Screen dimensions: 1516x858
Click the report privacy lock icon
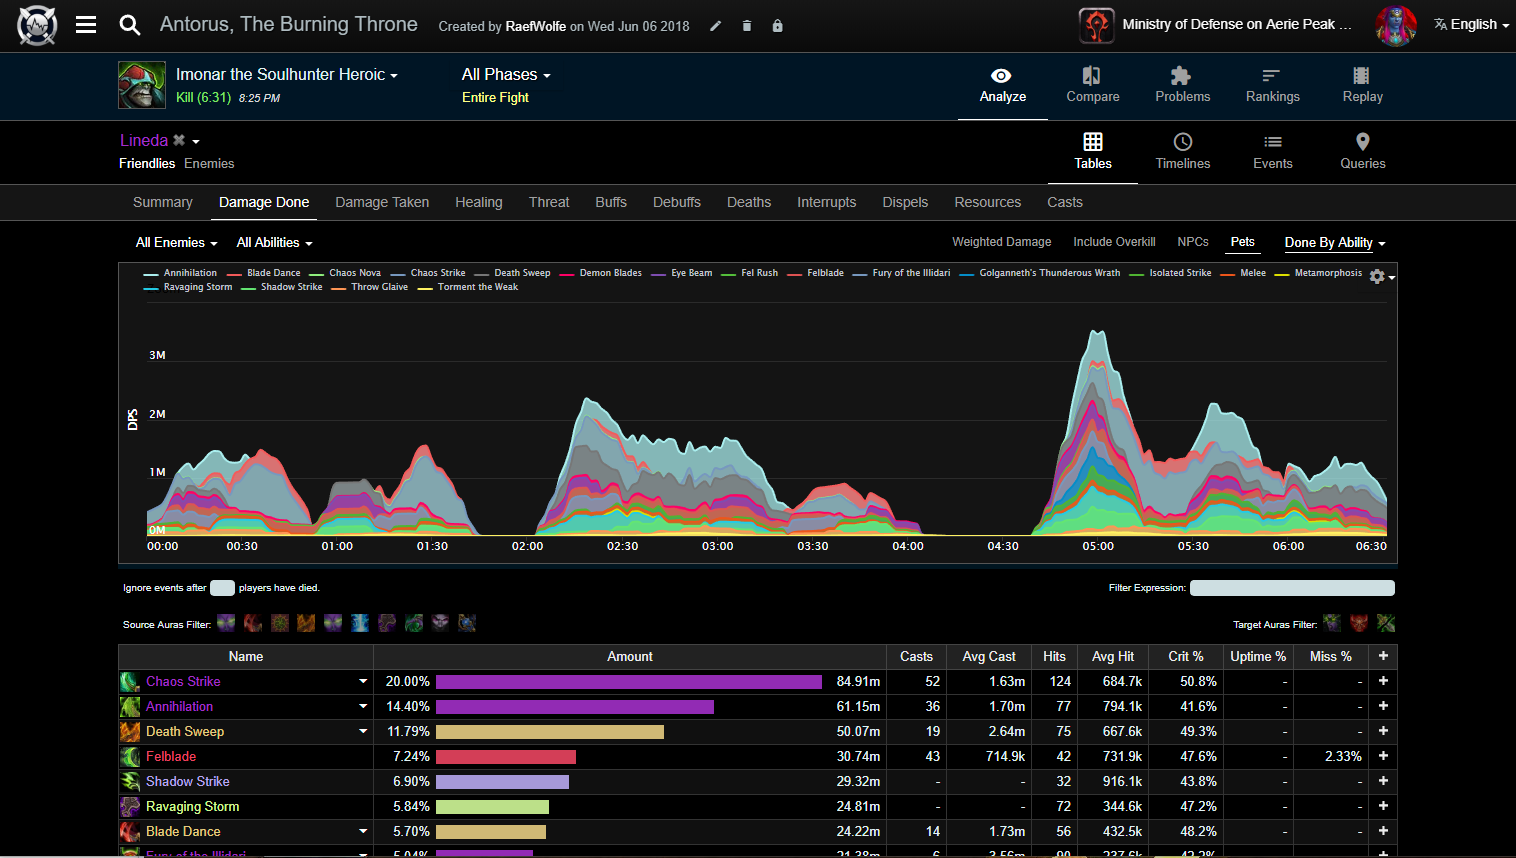[777, 26]
